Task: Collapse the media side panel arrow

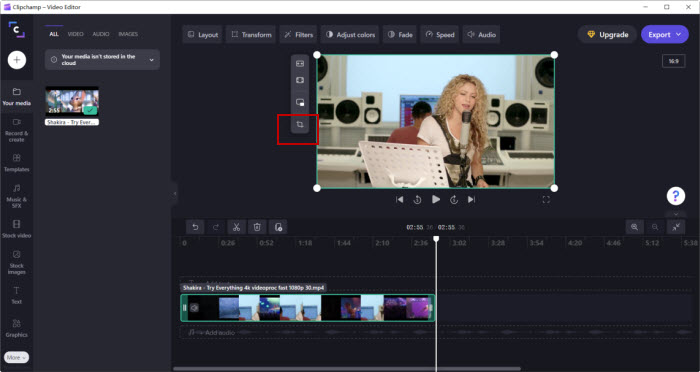Action: 175,193
